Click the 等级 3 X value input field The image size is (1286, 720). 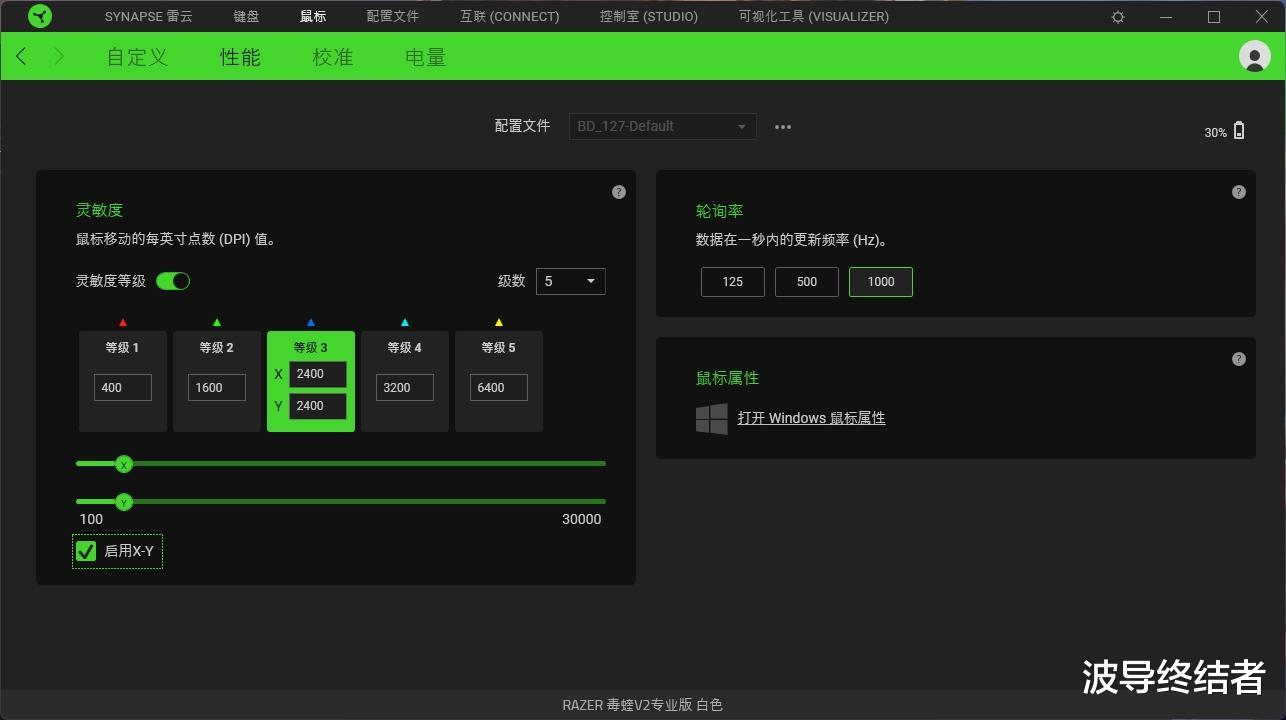click(317, 373)
